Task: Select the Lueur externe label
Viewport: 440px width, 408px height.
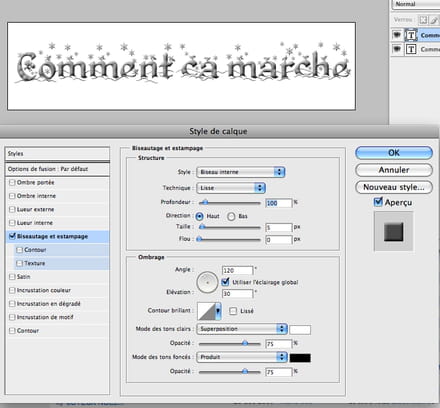Action: coord(35,209)
